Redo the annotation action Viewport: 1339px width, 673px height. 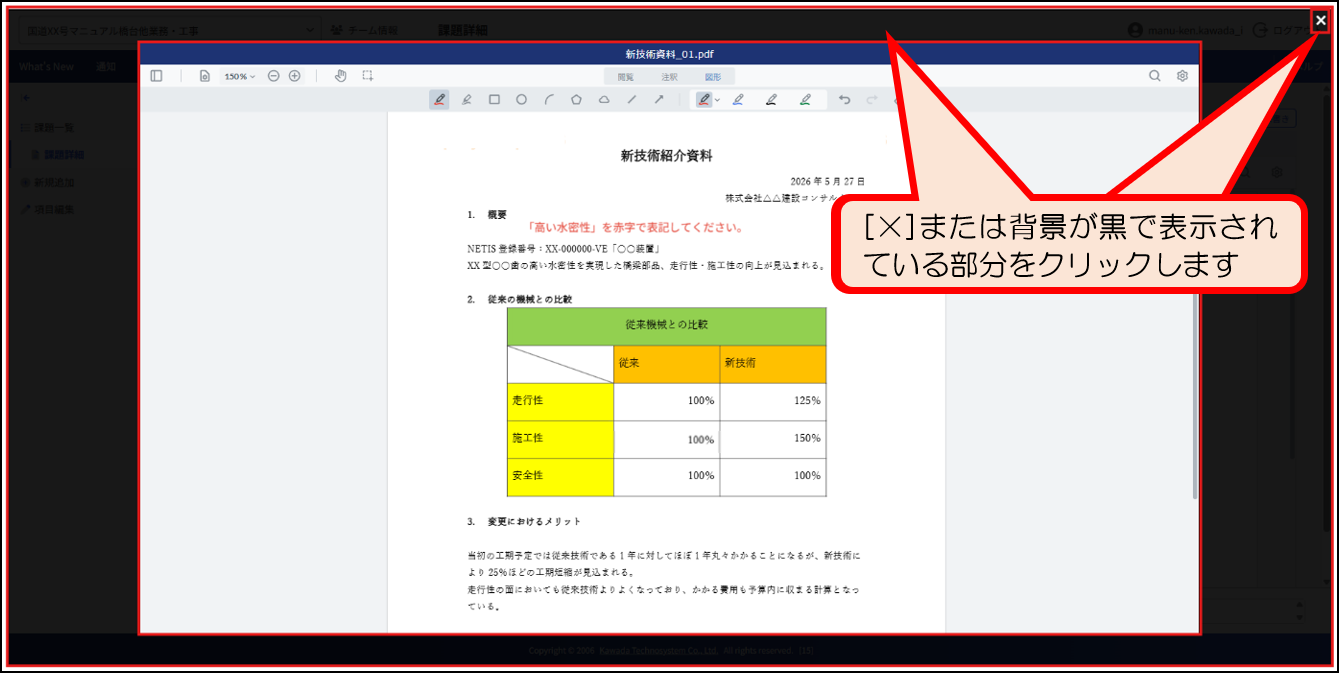pos(871,100)
